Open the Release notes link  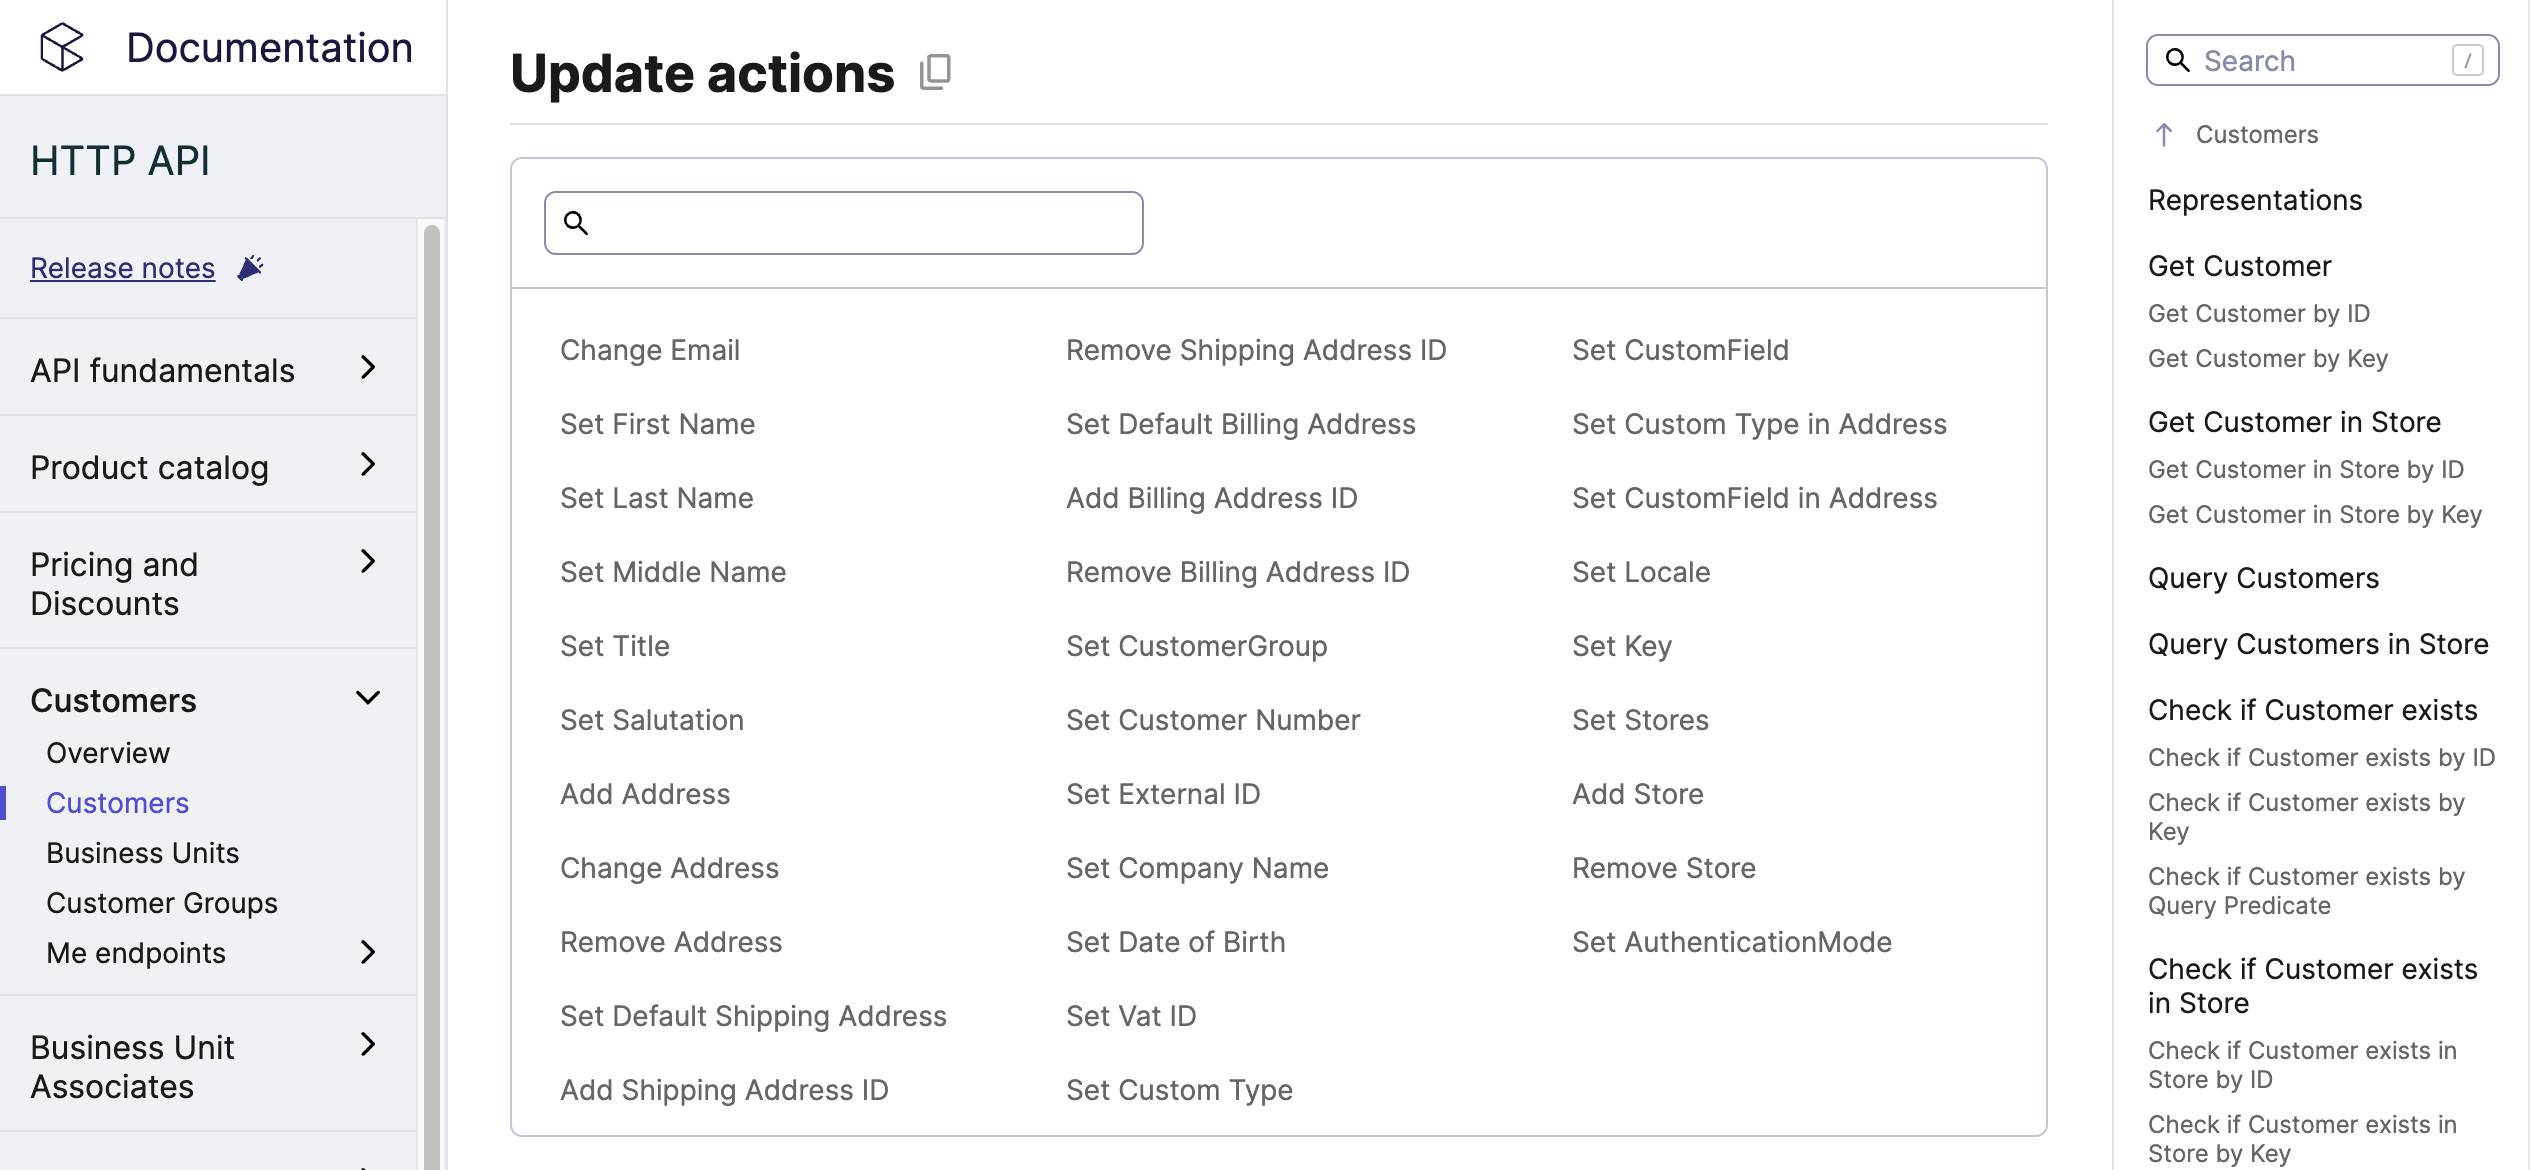[122, 268]
